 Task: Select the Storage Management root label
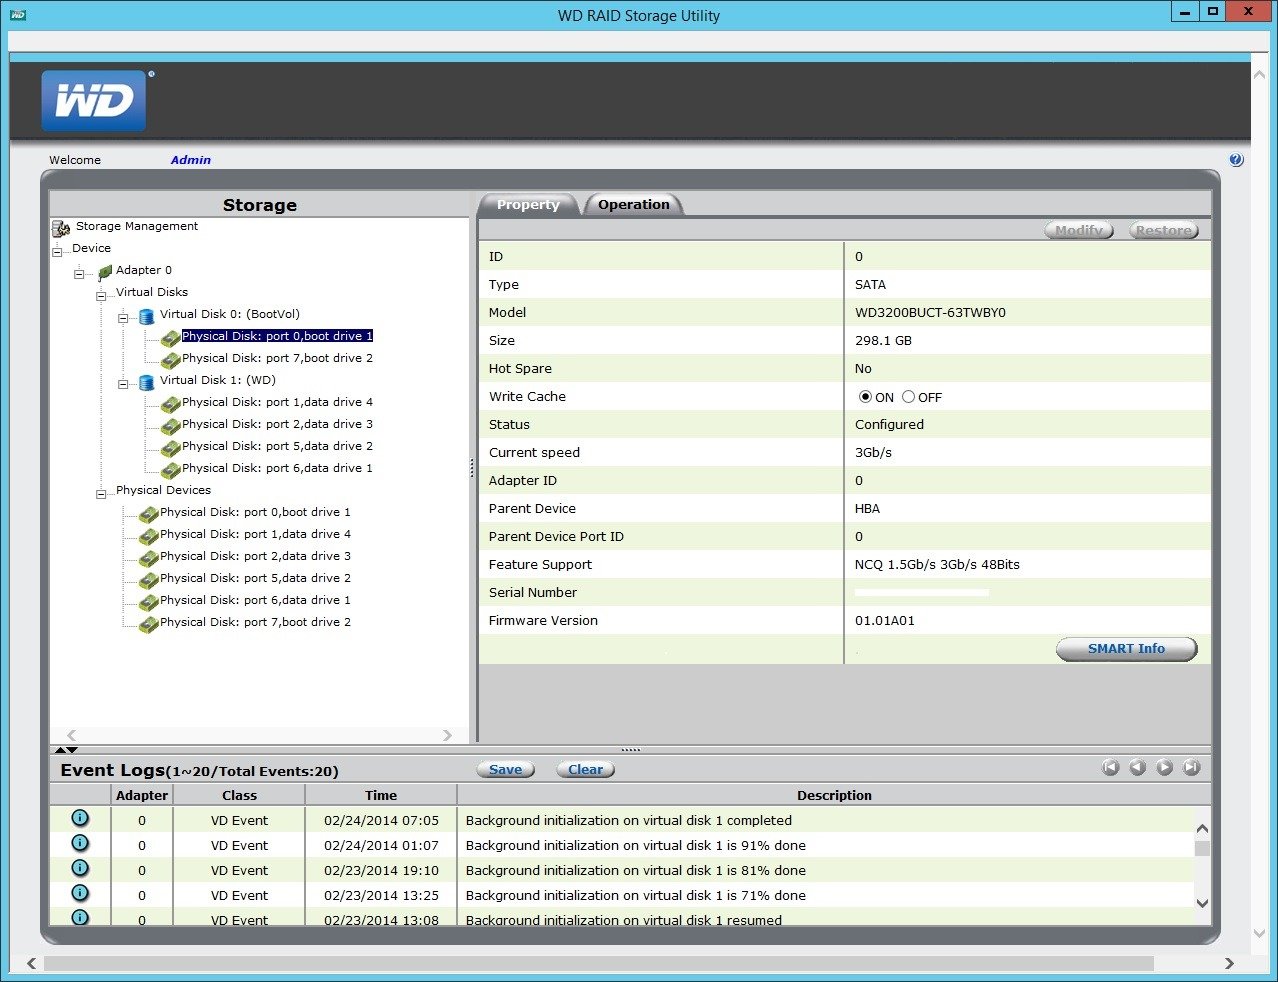137,226
